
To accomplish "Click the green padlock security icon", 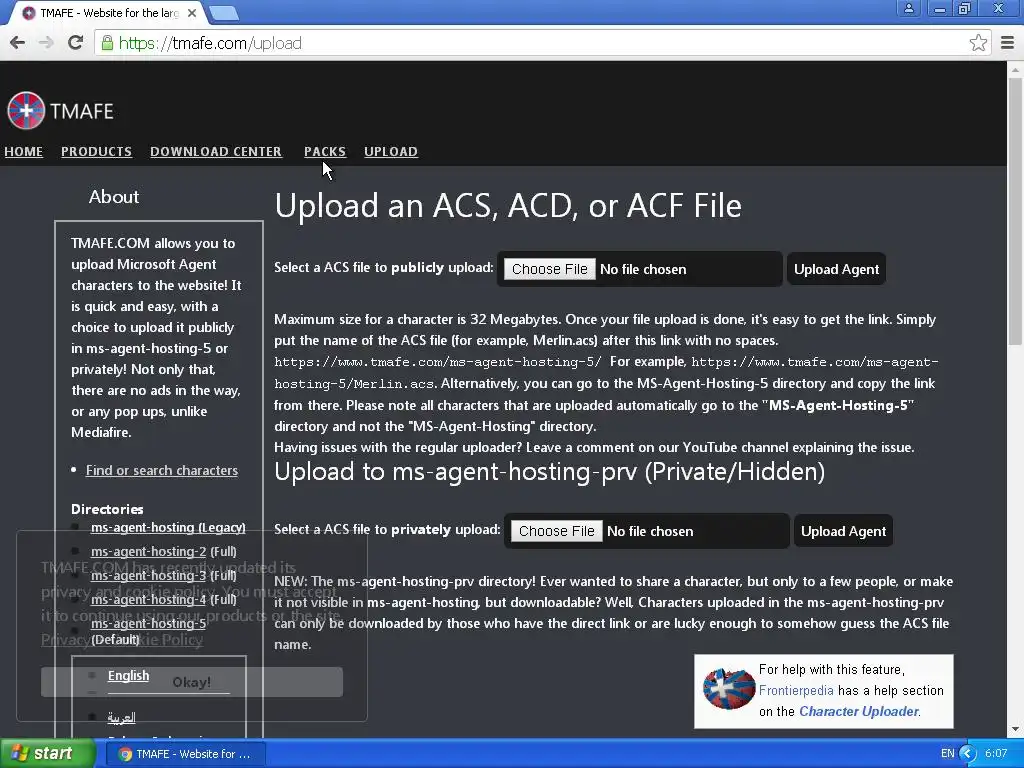I will (107, 43).
